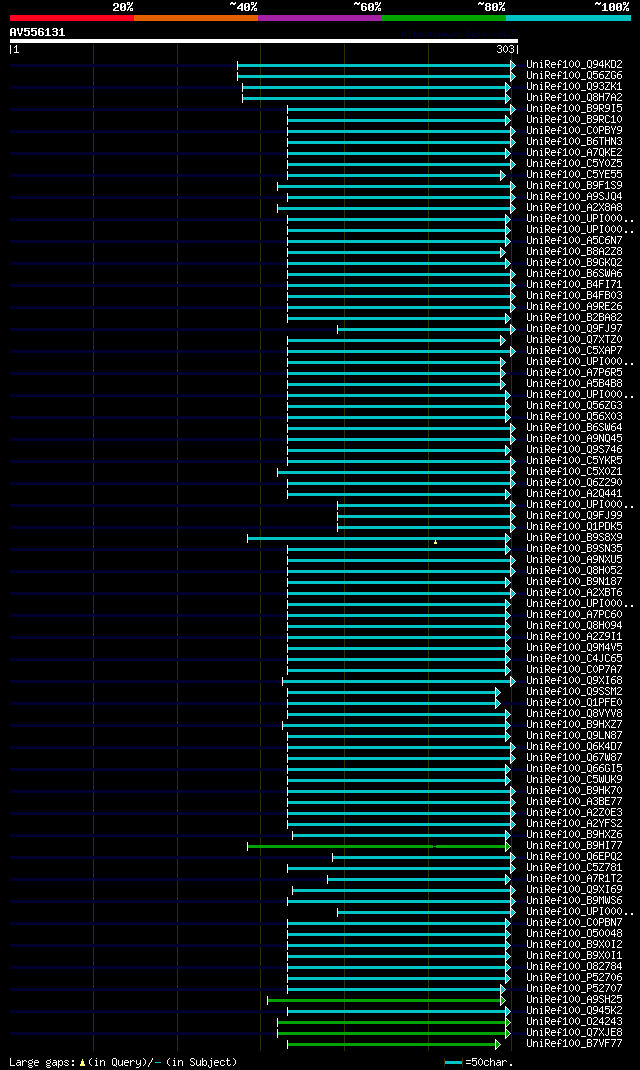Open hit UniRef100_Q56ZG6
Screen dimensions: 640x1070
[574, 76]
